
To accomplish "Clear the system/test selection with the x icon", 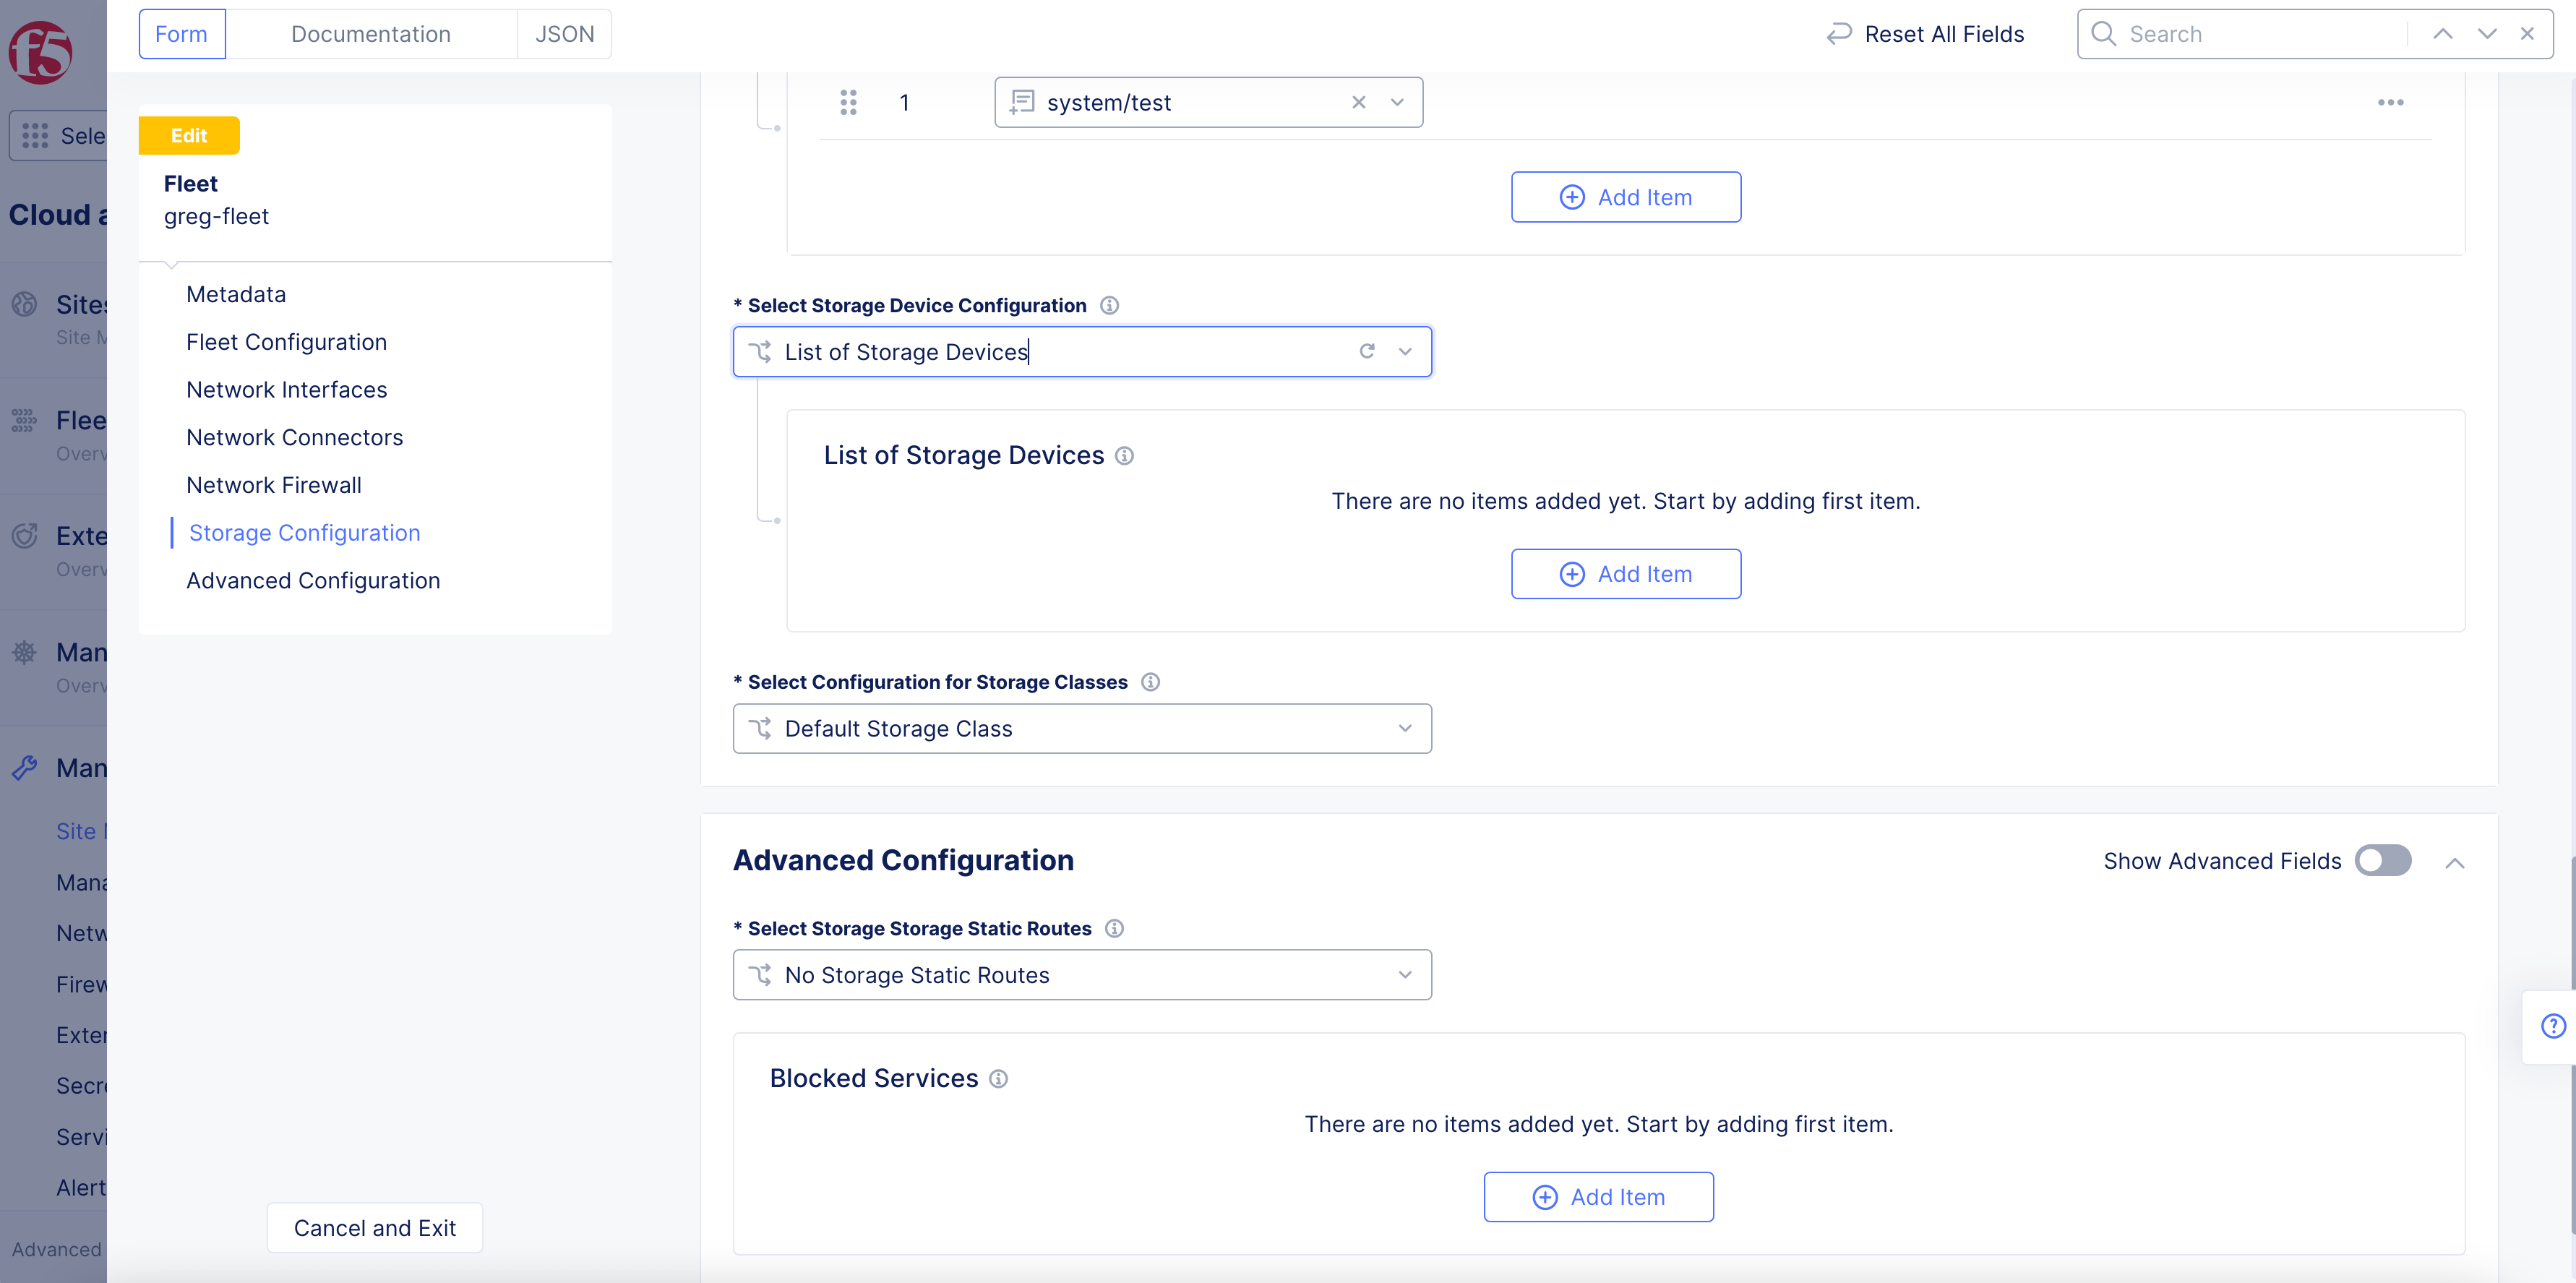I will tap(1359, 101).
